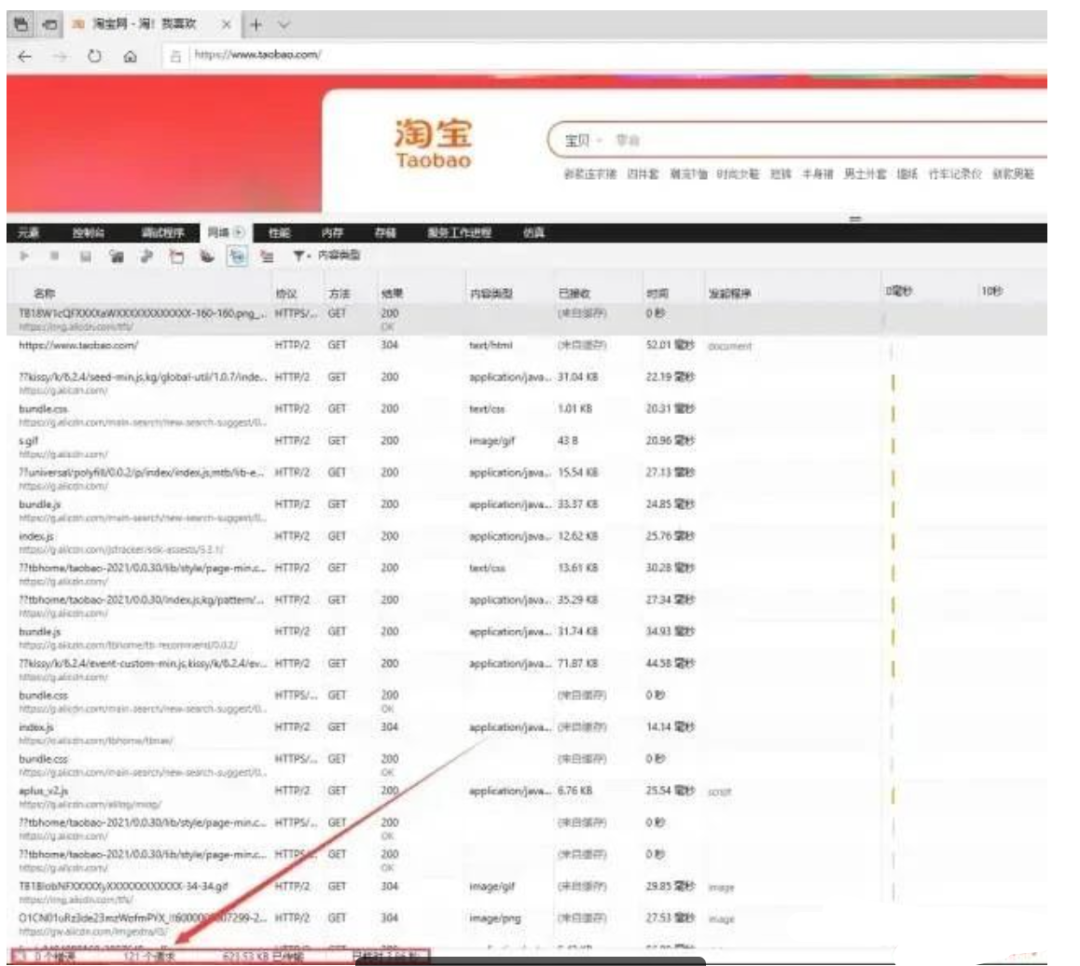
Task: Click the document initiator cell
Action: click(x=729, y=346)
